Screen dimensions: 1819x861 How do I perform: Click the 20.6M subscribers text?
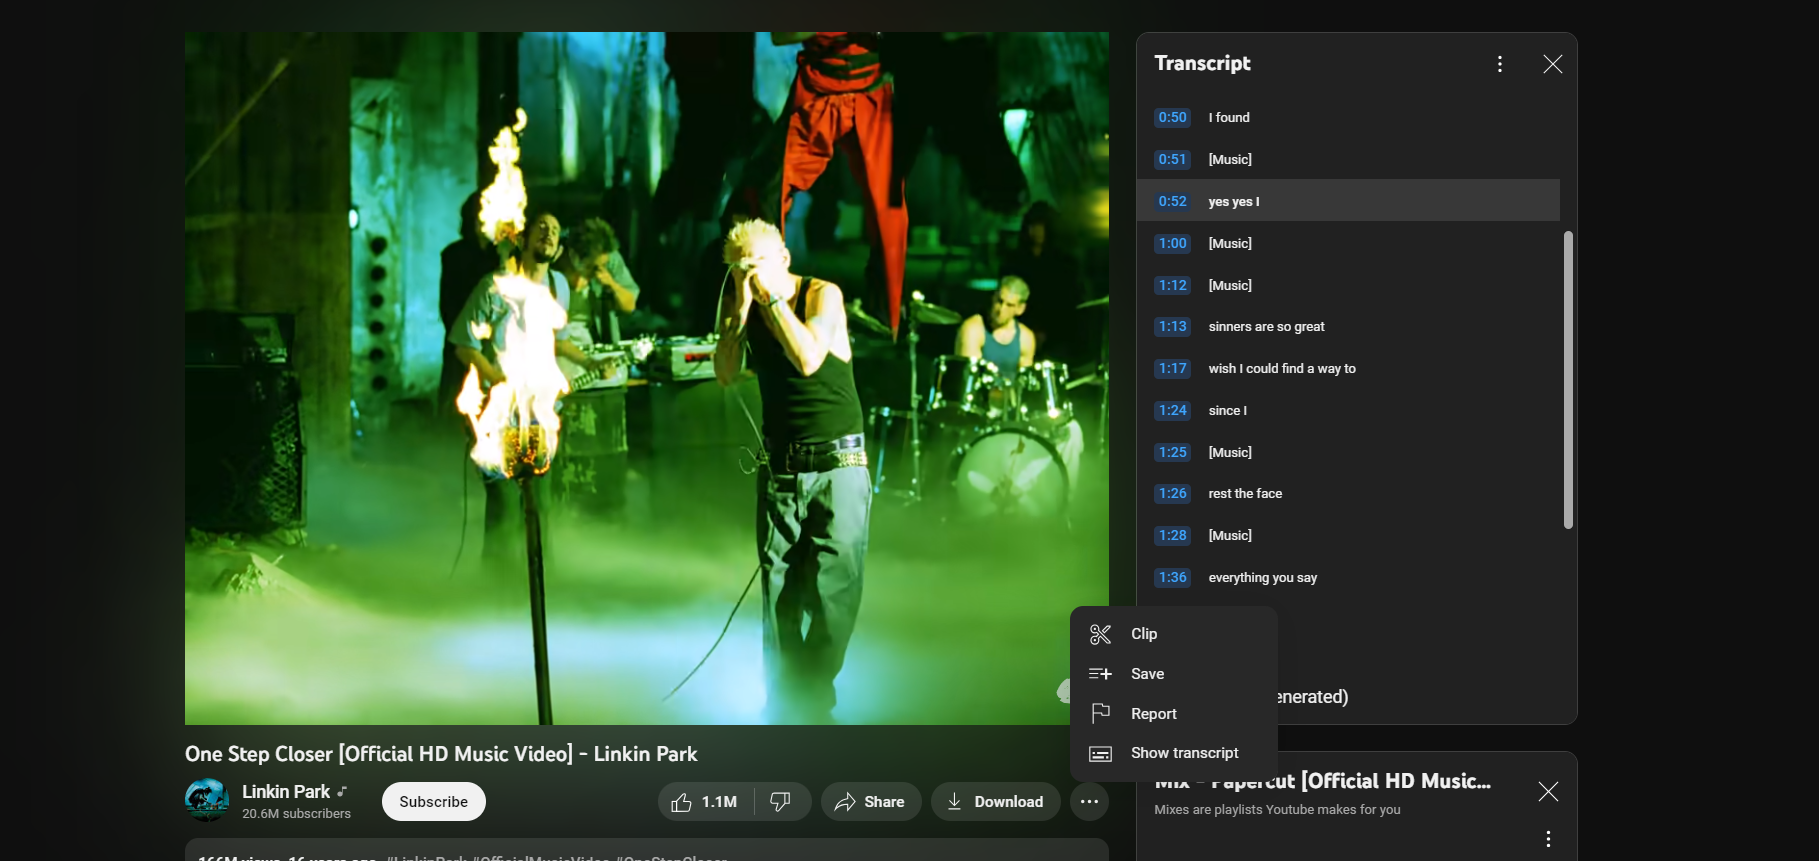tap(296, 814)
